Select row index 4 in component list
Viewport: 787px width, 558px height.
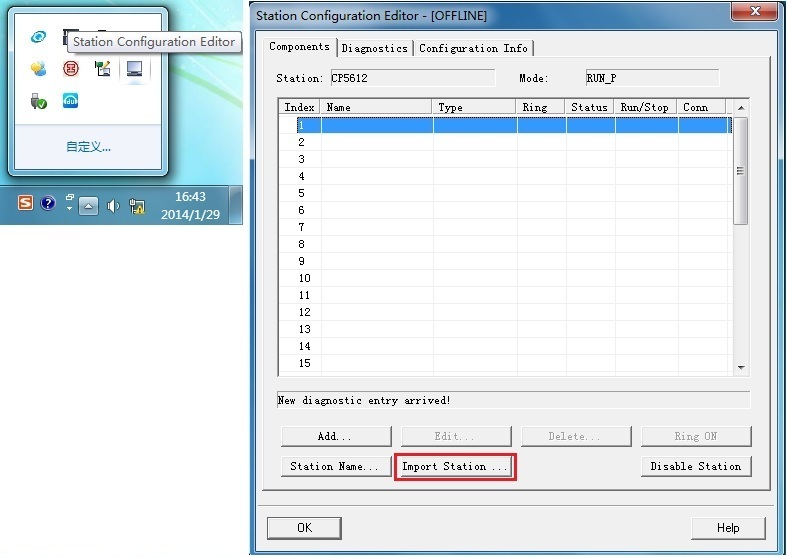[505, 176]
